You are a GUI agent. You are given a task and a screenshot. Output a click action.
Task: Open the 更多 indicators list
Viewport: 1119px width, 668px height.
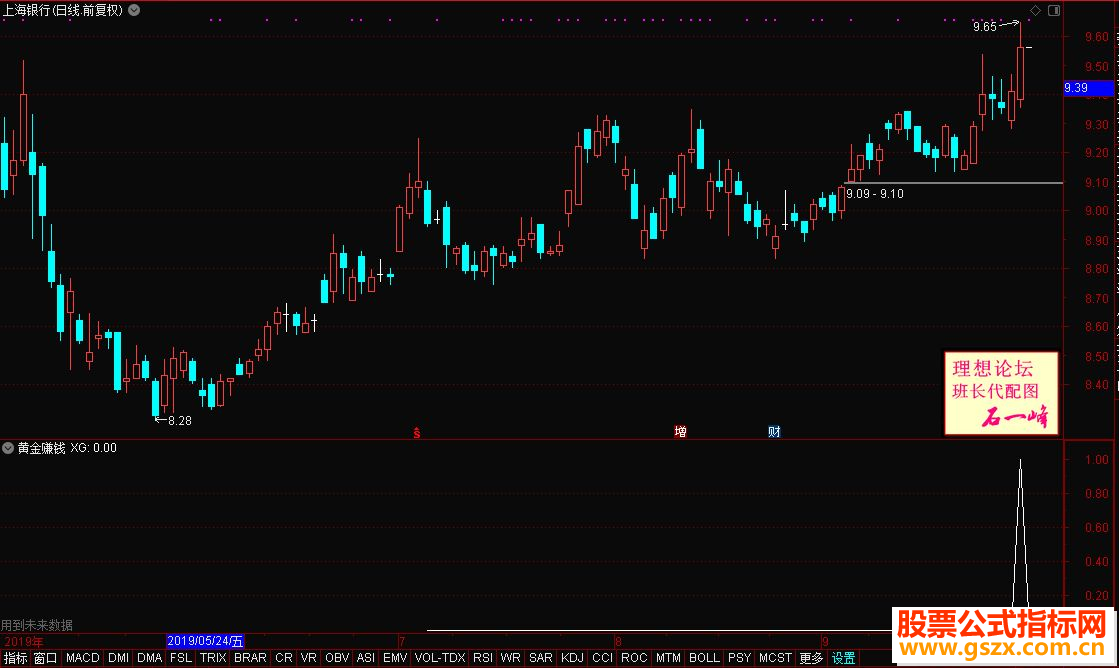point(811,658)
